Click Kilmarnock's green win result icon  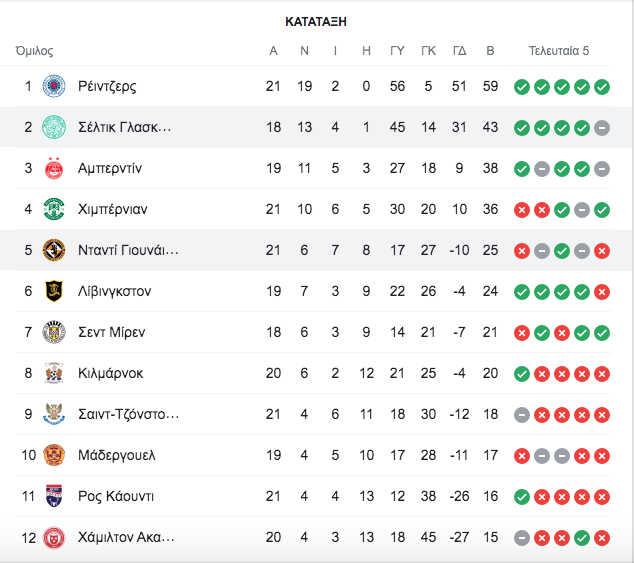pos(522,374)
